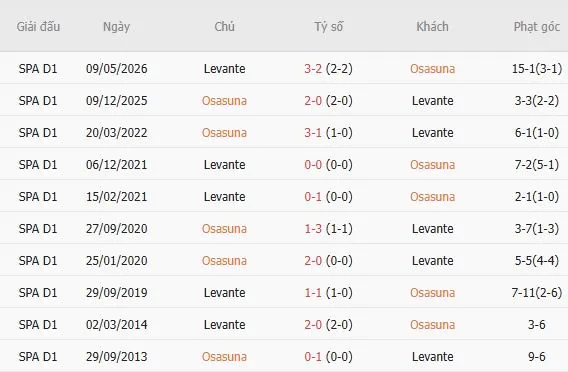Screen dimensions: 568x372
Task: Click the 0-0 (0-0) score on 06/12/2021
Action: (x=328, y=164)
